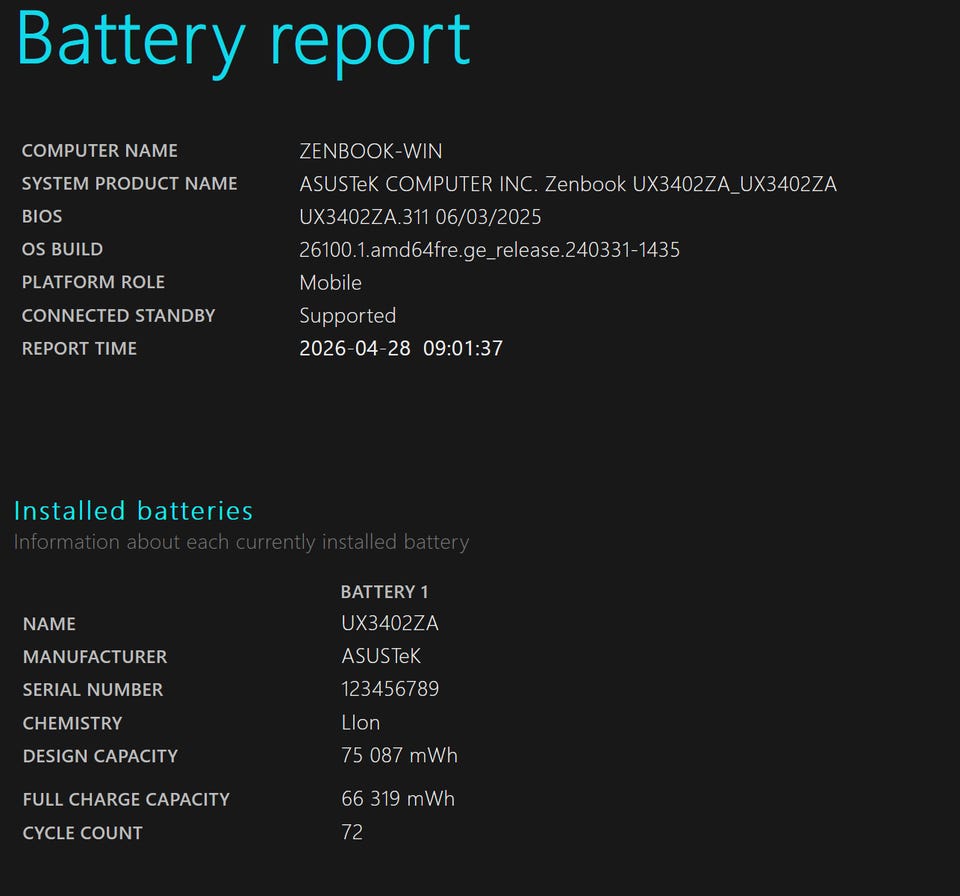The image size is (960, 896).
Task: Click the chemistry value 'LIon'
Action: tap(361, 723)
